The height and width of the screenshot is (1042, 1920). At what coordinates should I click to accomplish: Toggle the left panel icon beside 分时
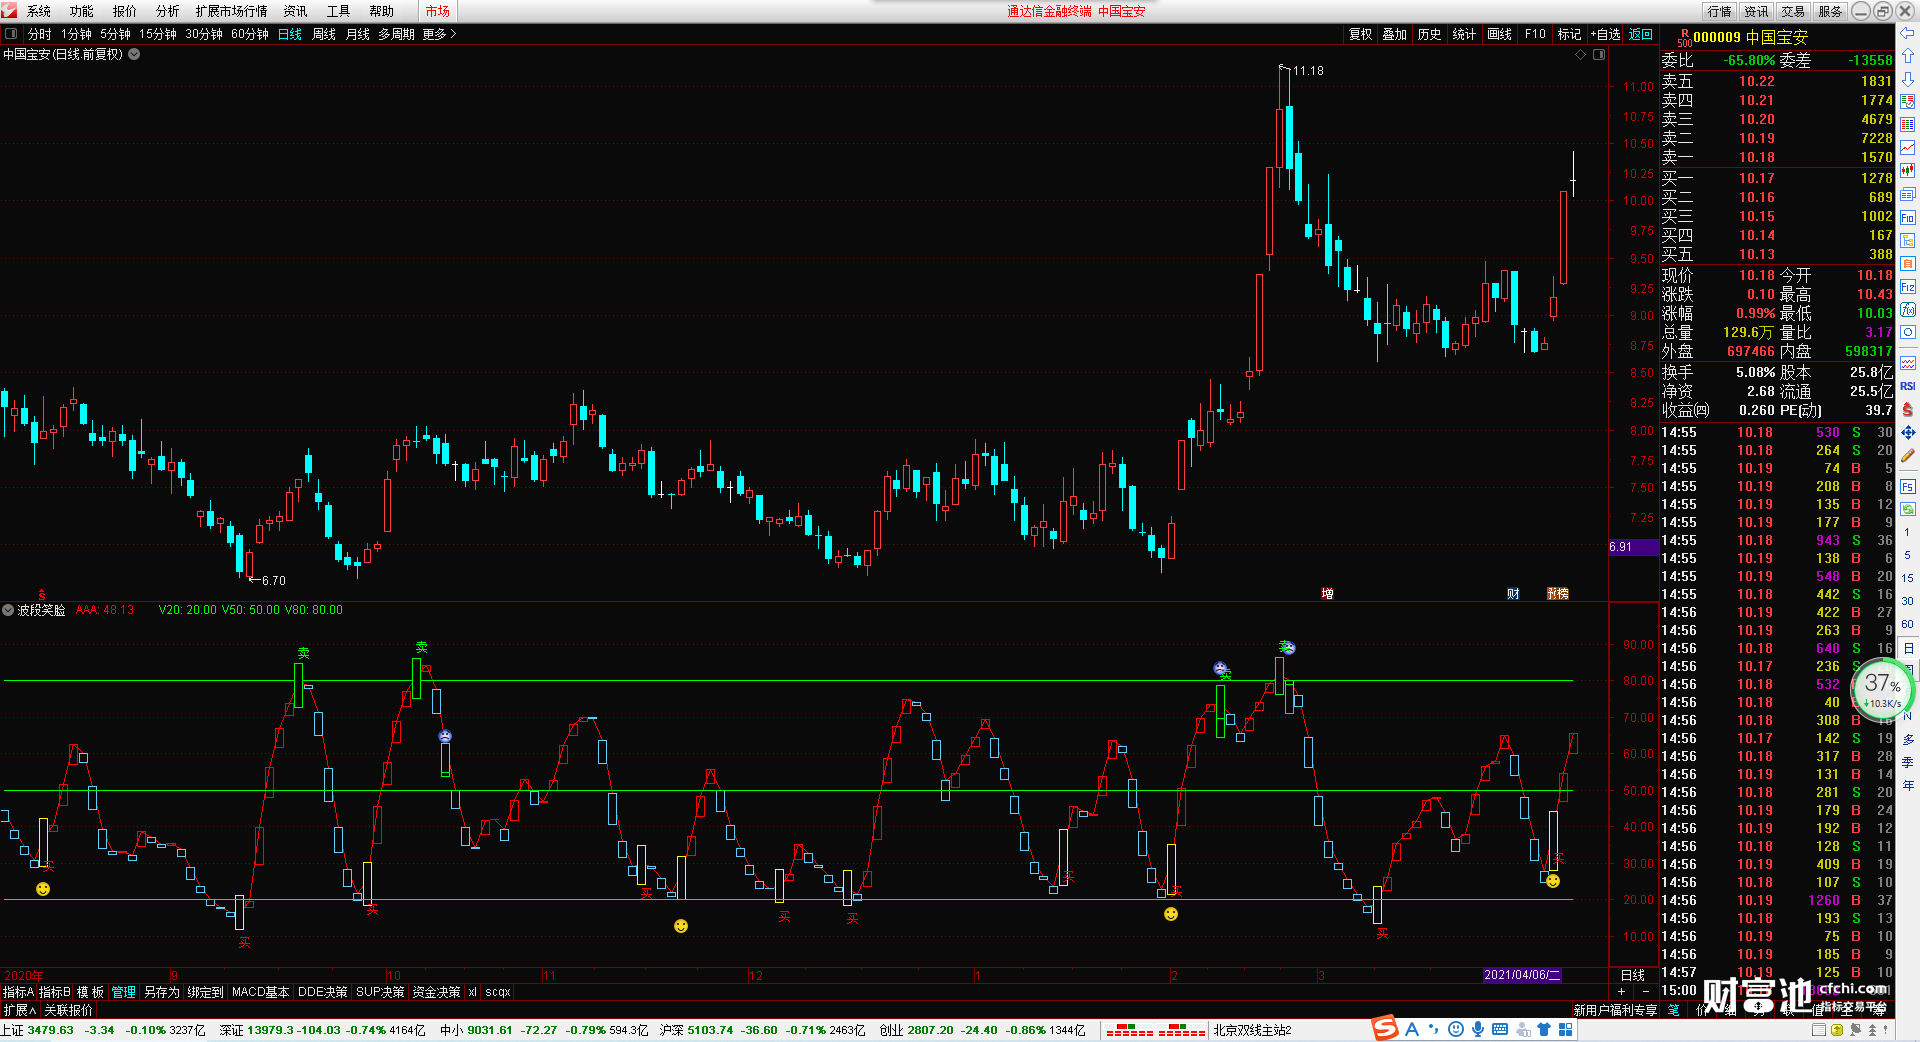(11, 34)
